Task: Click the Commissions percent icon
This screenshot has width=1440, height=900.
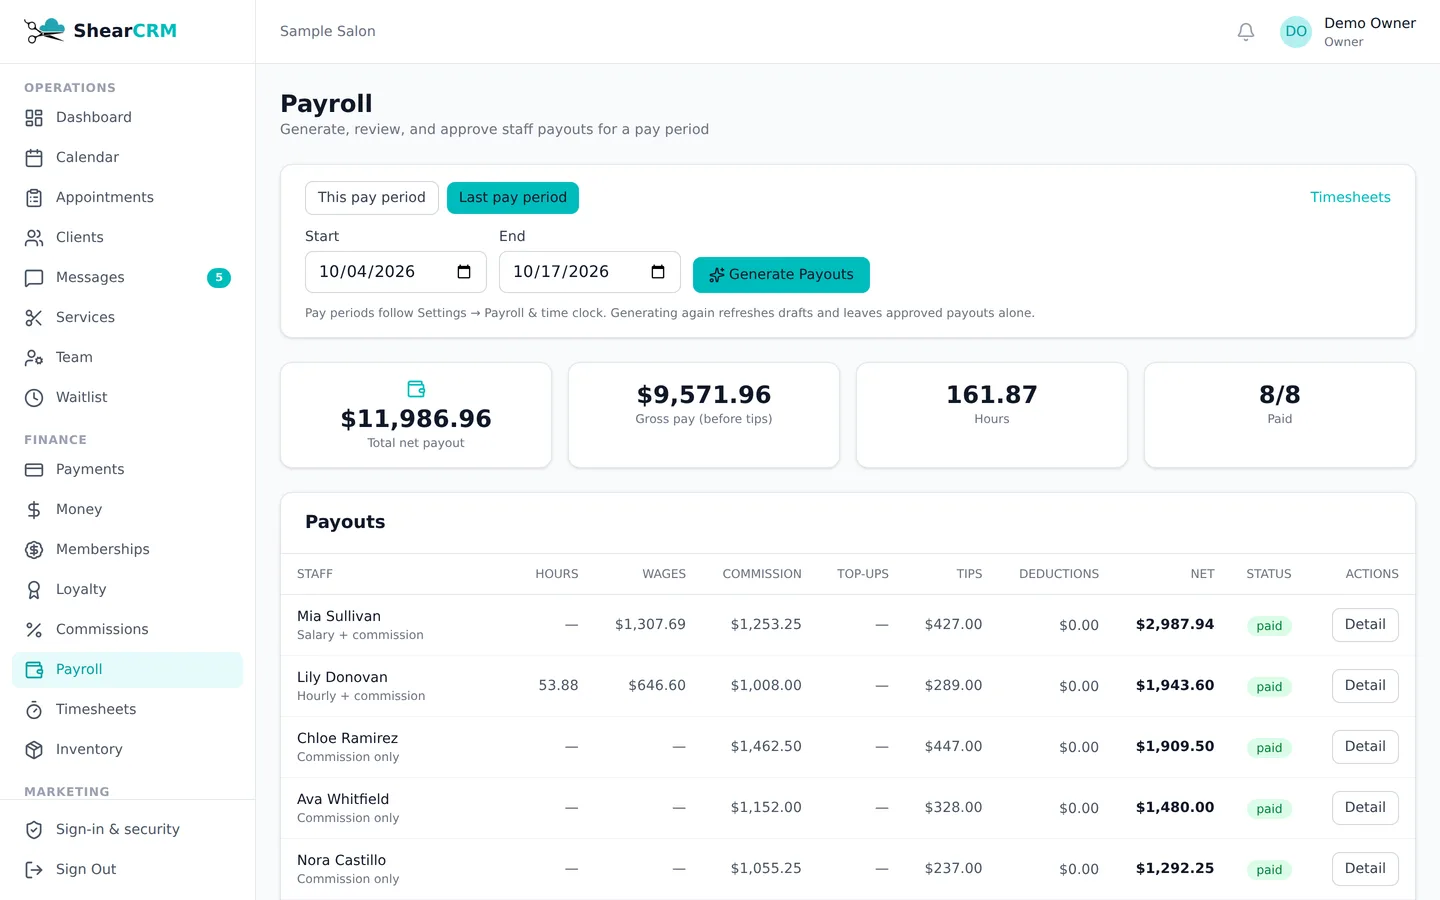Action: click(x=34, y=630)
